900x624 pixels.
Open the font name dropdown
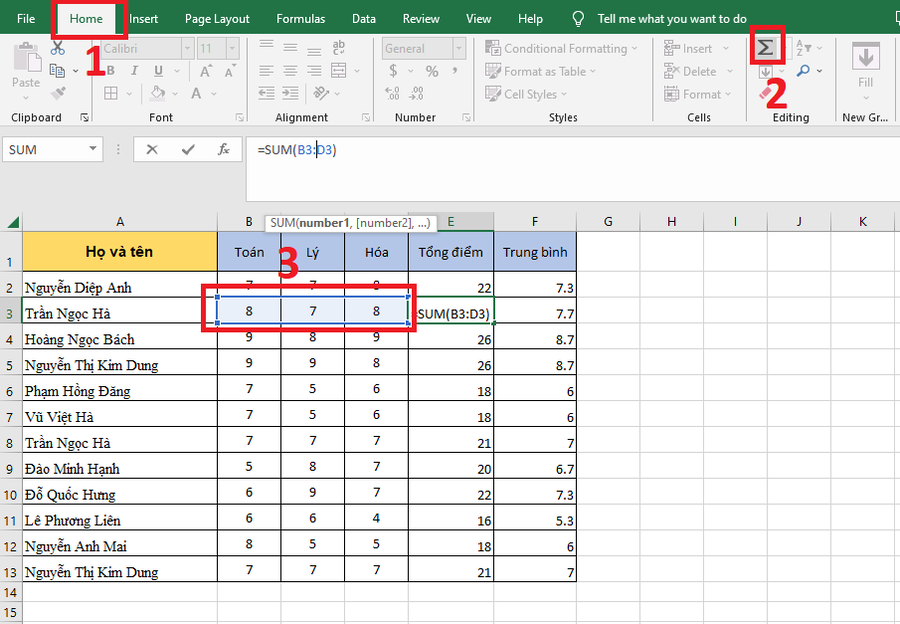click(187, 49)
